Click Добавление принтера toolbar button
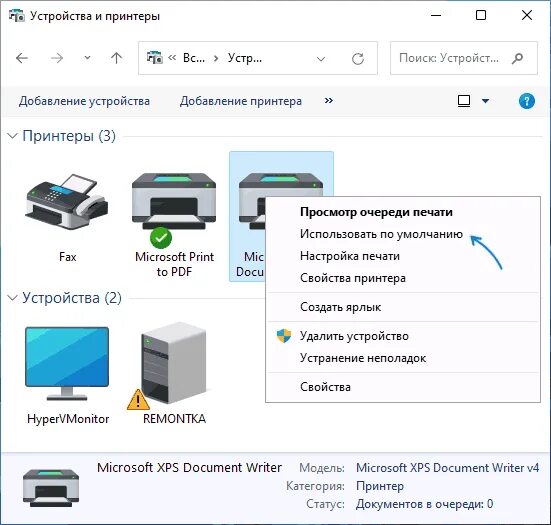 click(x=241, y=101)
